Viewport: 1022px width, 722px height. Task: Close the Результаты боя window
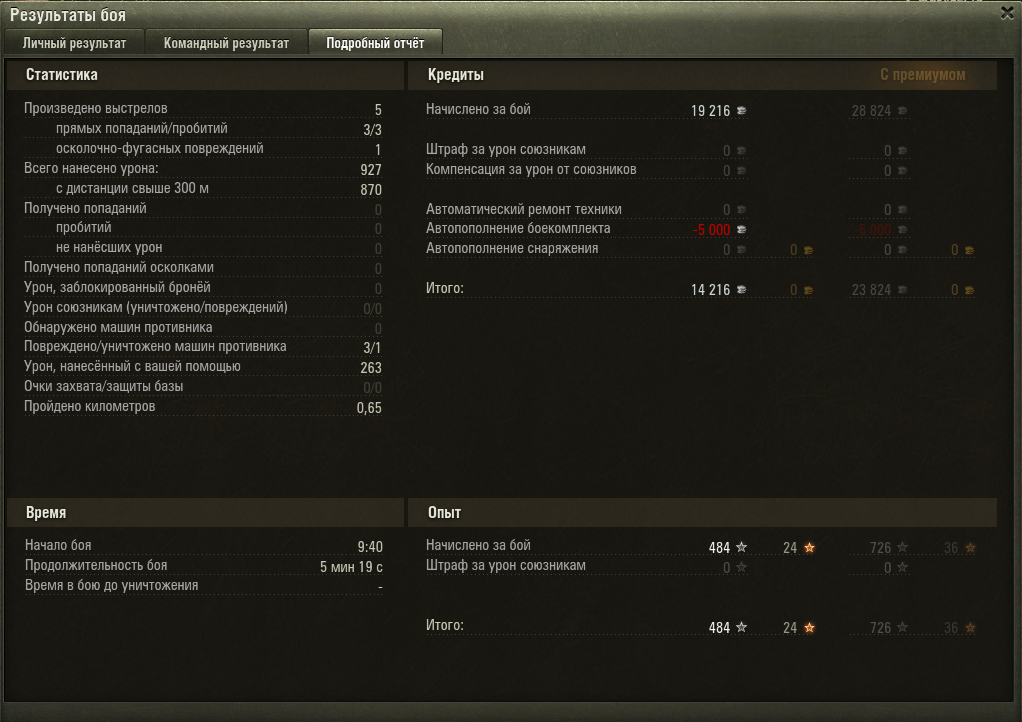point(1007,13)
